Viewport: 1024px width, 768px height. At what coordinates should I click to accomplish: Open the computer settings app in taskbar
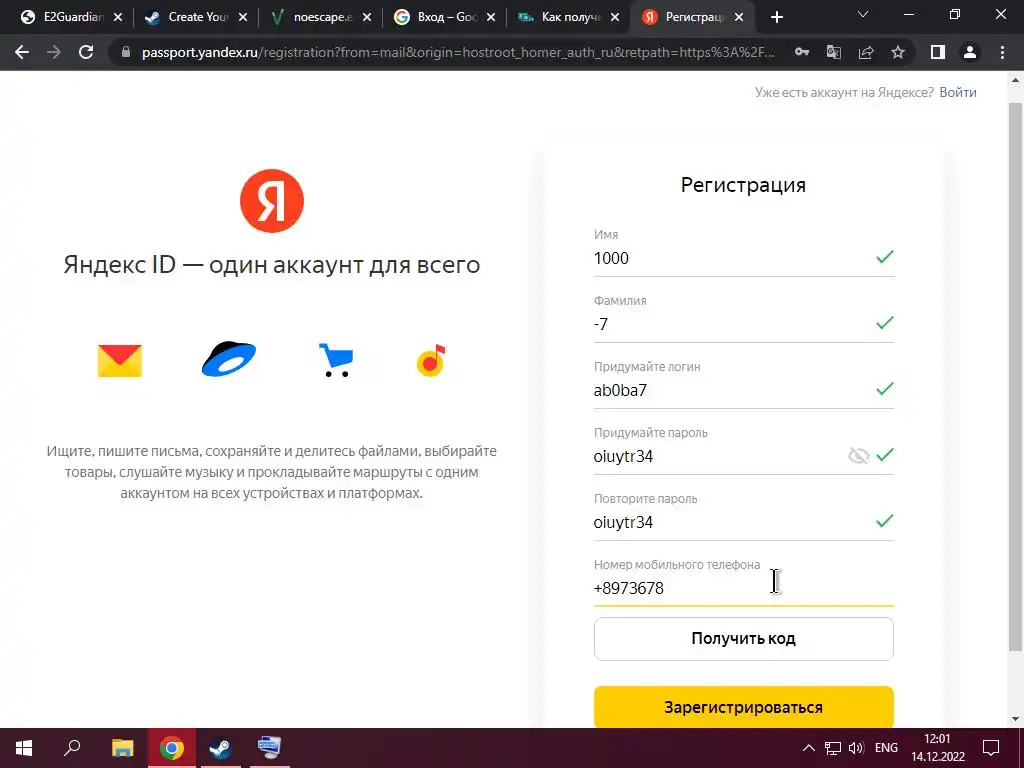[269, 748]
